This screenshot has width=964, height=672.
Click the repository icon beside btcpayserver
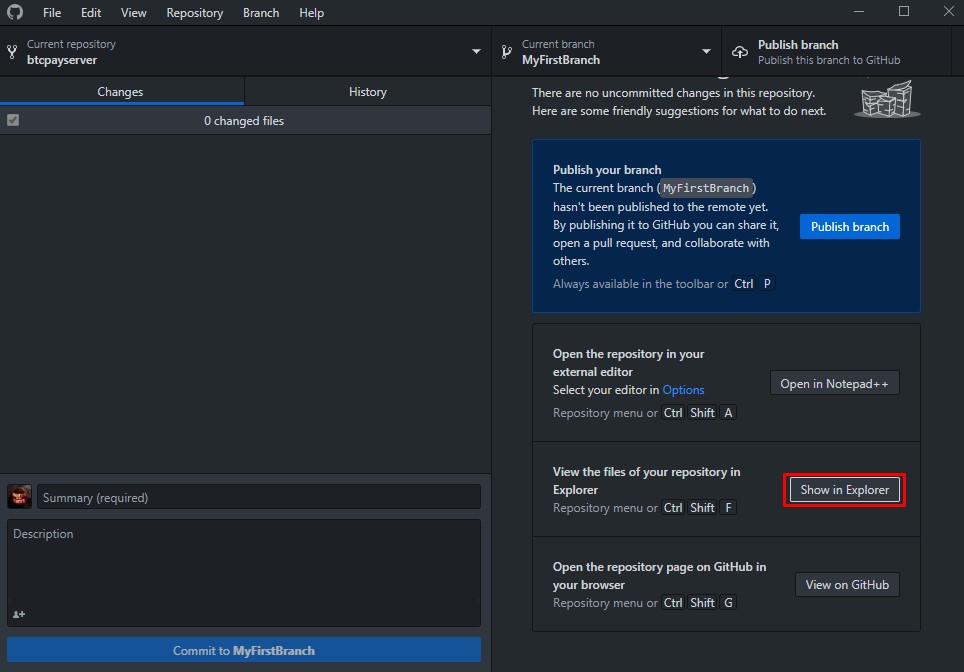(12, 52)
